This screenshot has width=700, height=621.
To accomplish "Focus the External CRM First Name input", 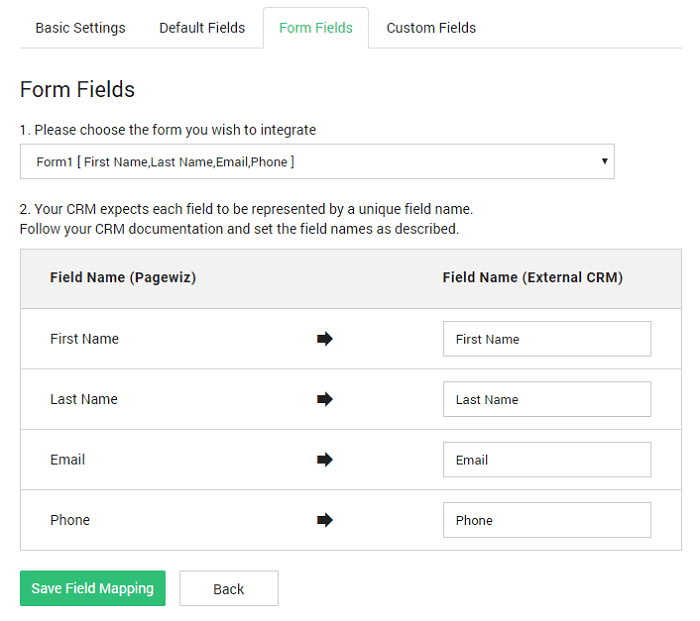I will click(546, 339).
